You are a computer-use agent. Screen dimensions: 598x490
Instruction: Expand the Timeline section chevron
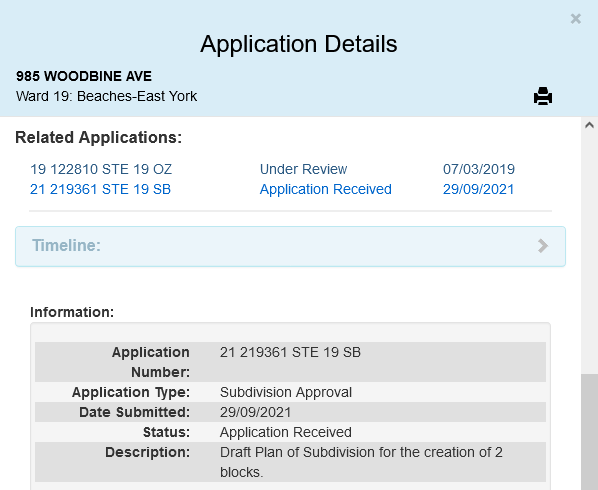coord(543,246)
